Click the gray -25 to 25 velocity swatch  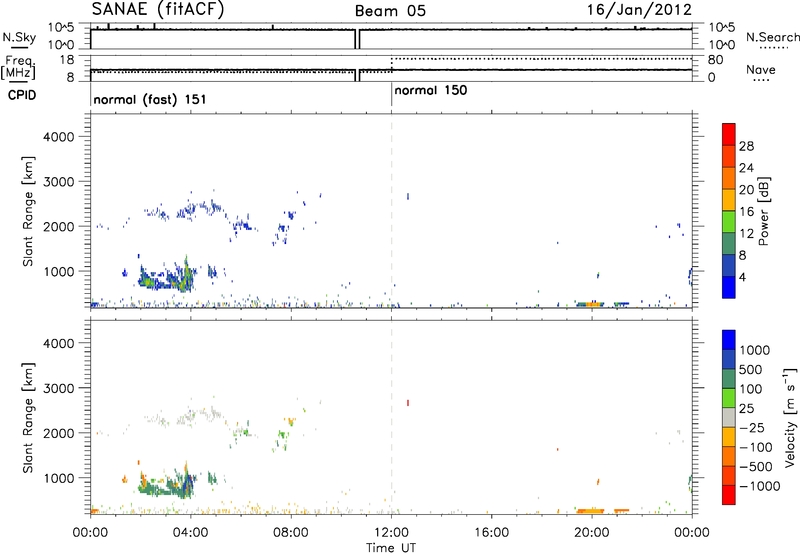point(729,417)
